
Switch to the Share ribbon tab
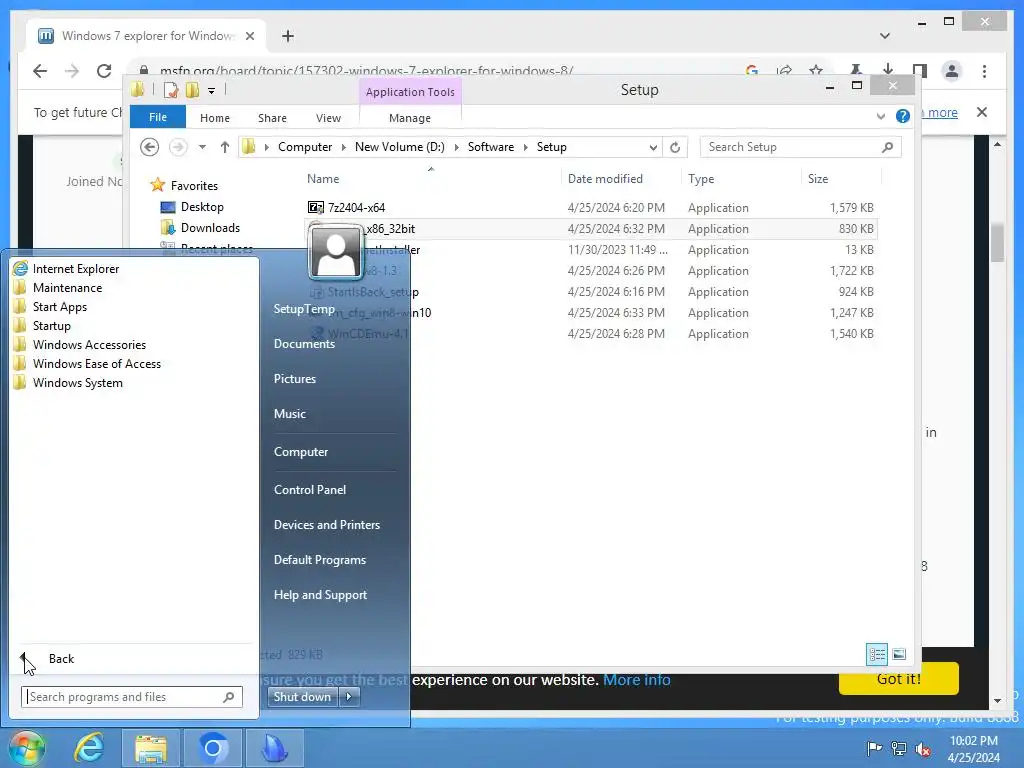point(272,118)
